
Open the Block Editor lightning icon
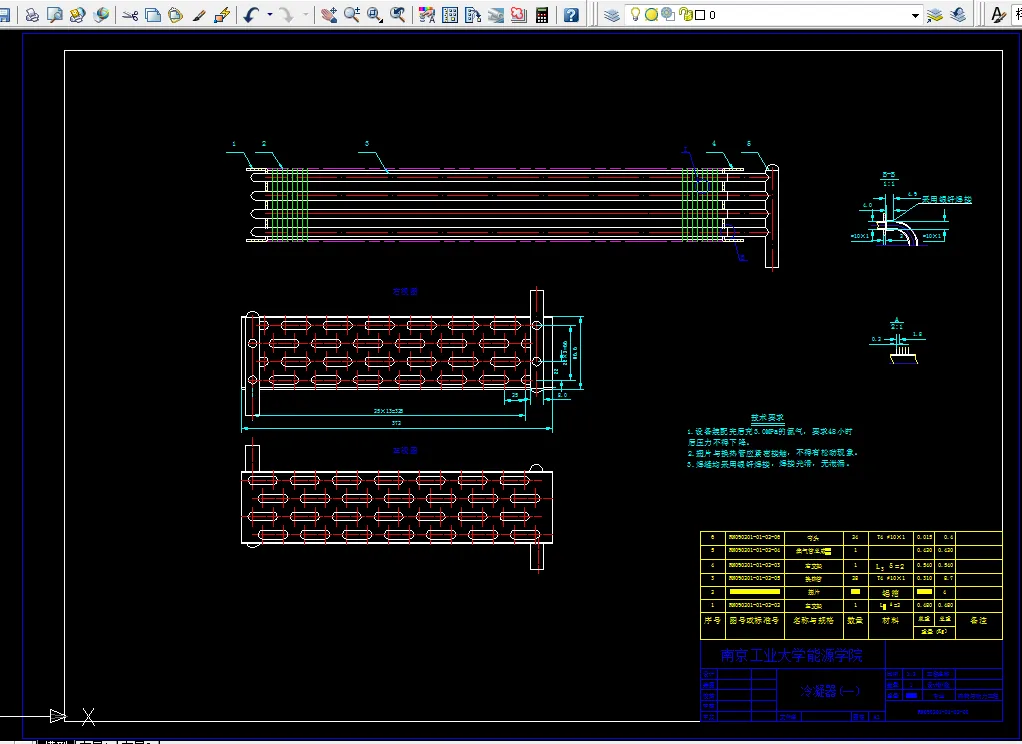(222, 14)
